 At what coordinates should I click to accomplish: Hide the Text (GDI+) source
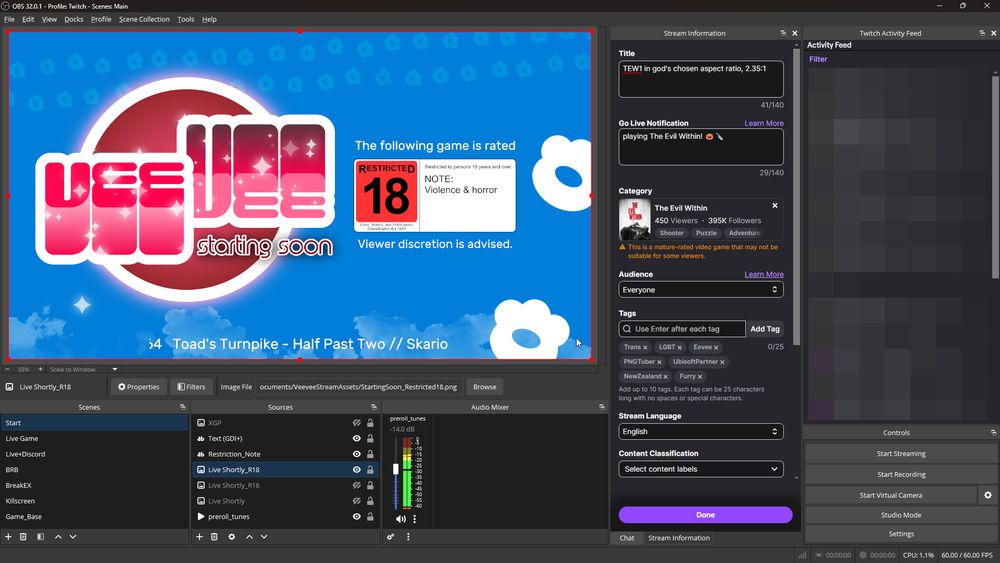[357, 439]
